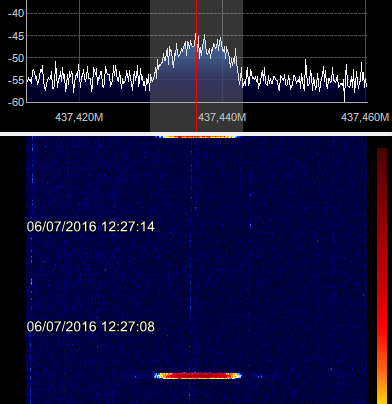This screenshot has width=392, height=404.
Task: Click the spectrum peak near -45 dB
Action: [x=196, y=34]
